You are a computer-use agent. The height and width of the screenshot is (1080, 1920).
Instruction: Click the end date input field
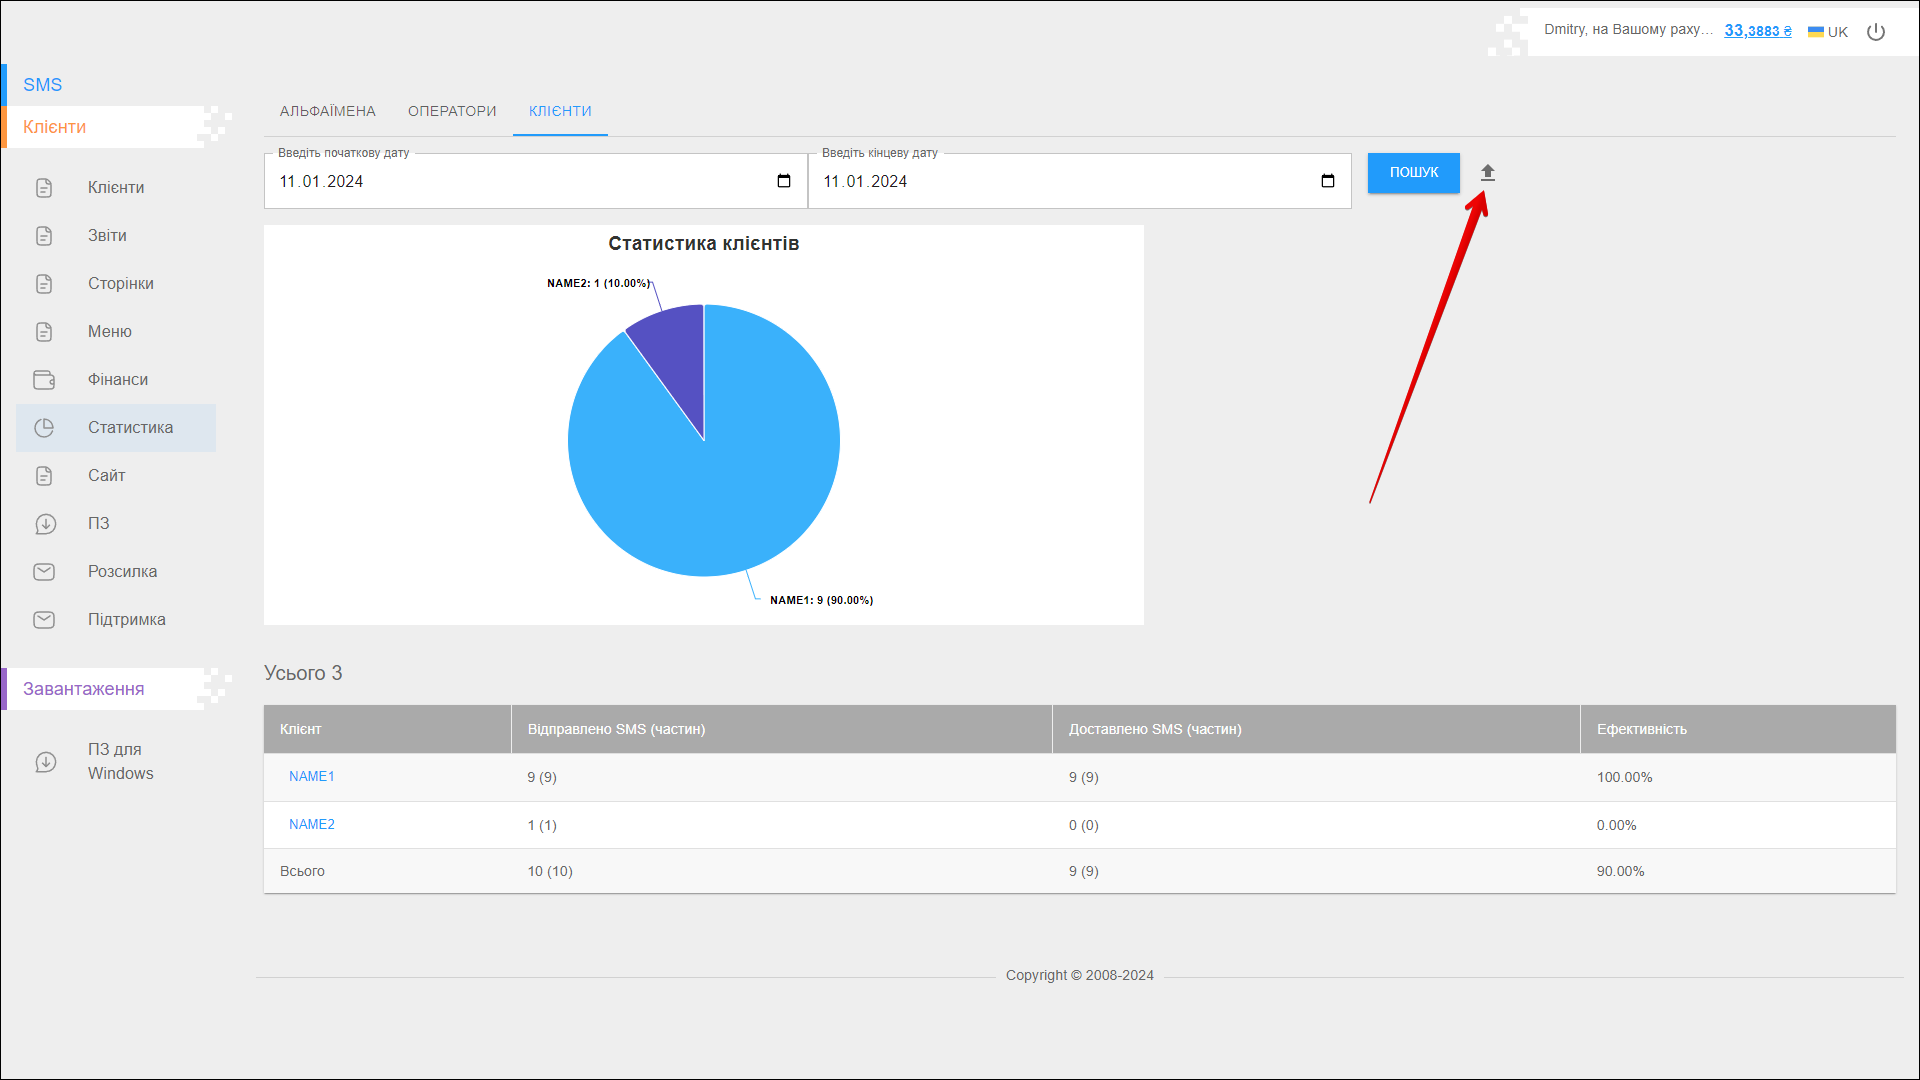click(1050, 182)
